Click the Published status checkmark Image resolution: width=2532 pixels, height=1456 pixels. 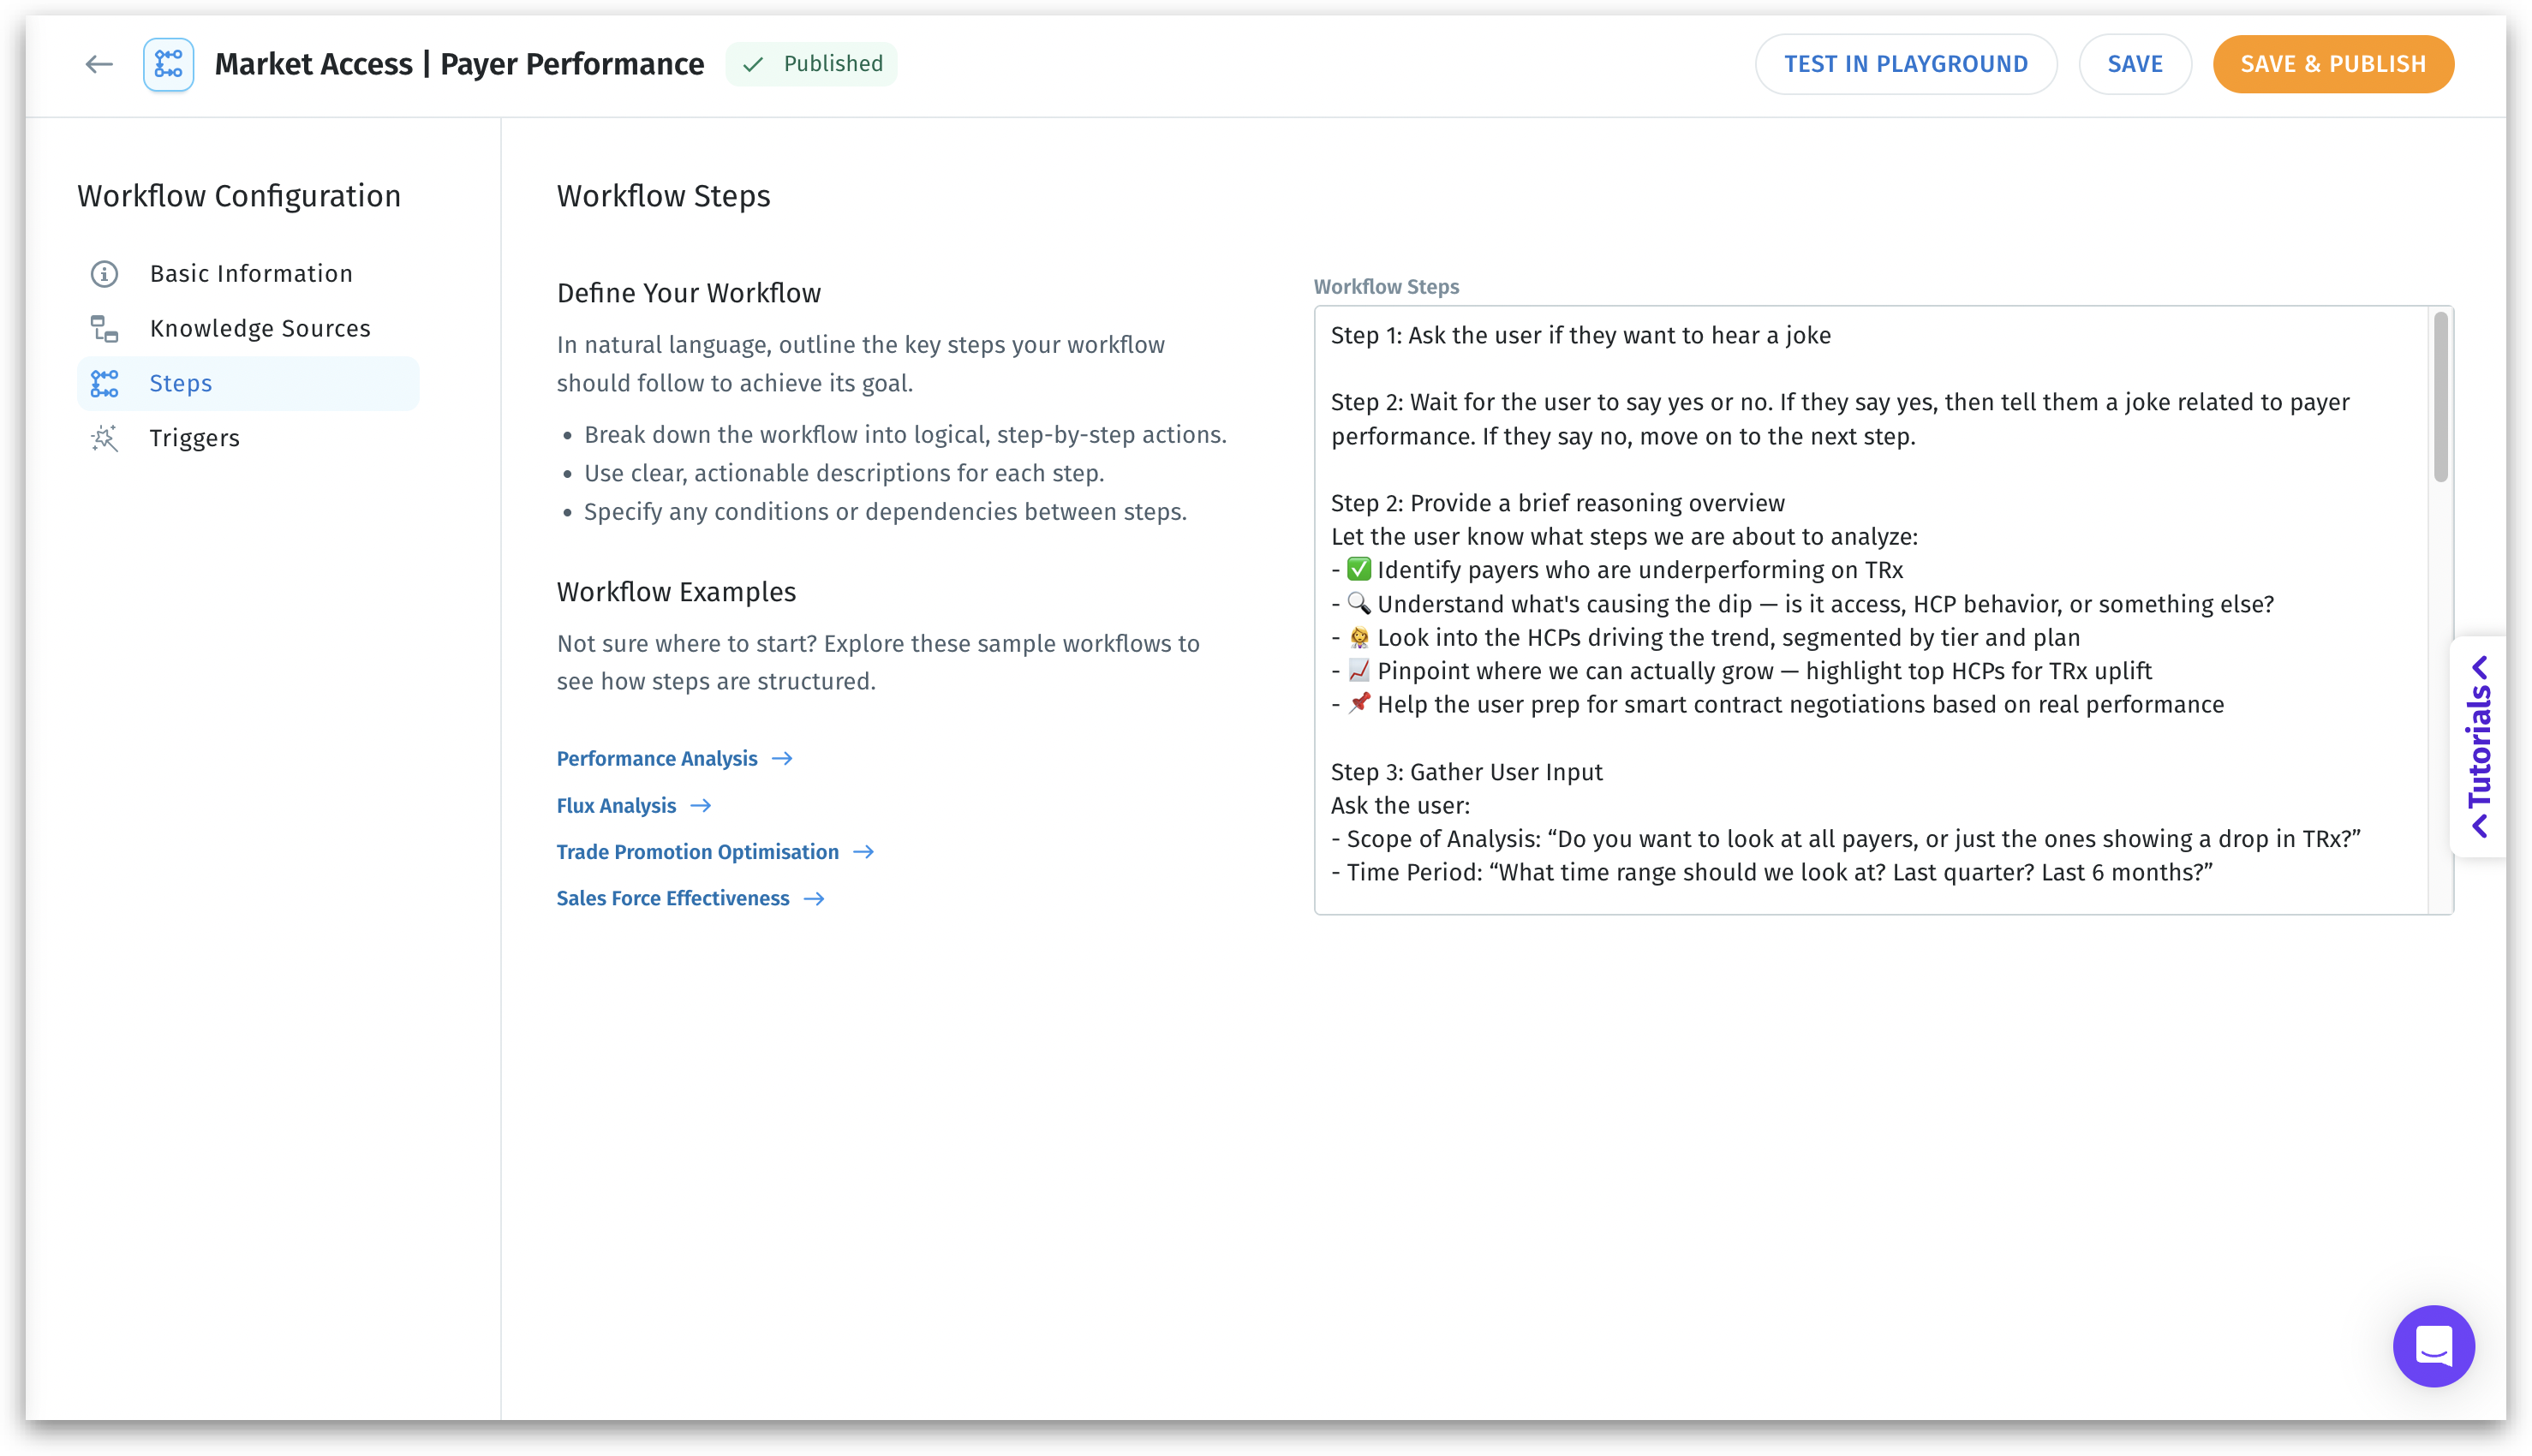point(753,65)
